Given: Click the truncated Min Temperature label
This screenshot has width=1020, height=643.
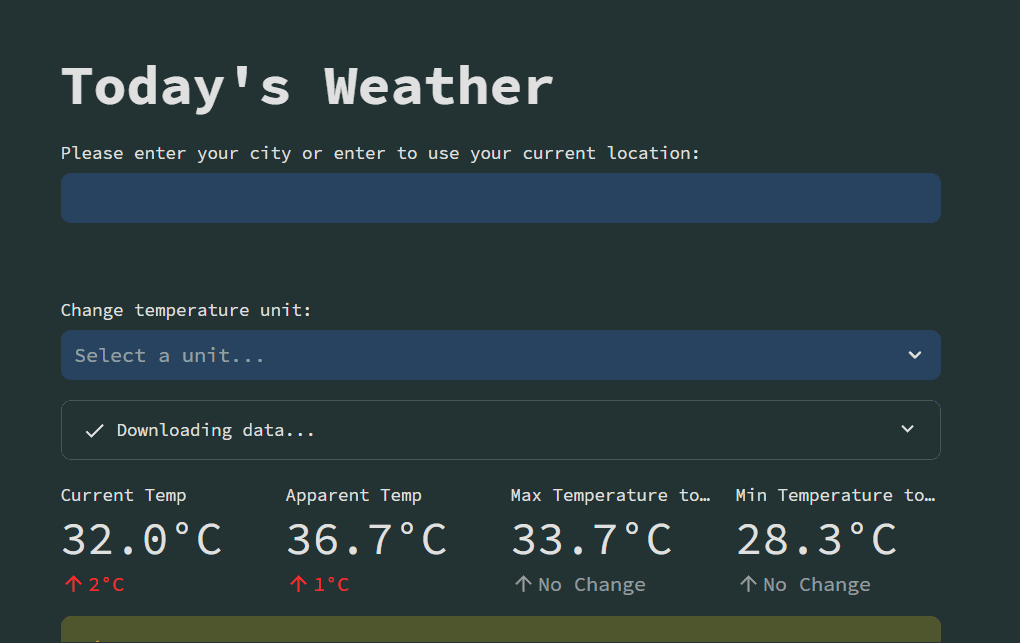Looking at the screenshot, I should pos(835,495).
